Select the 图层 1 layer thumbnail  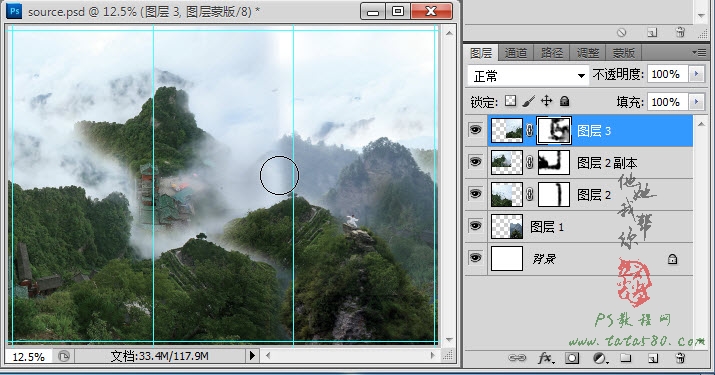pos(507,227)
